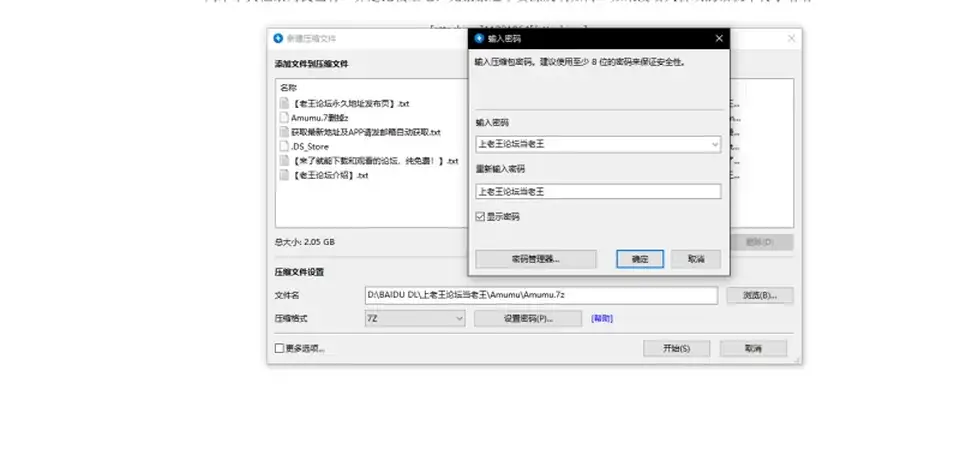The image size is (960, 449).
Task: Select file 【老王论坛介绍】.txt
Action: point(330,175)
